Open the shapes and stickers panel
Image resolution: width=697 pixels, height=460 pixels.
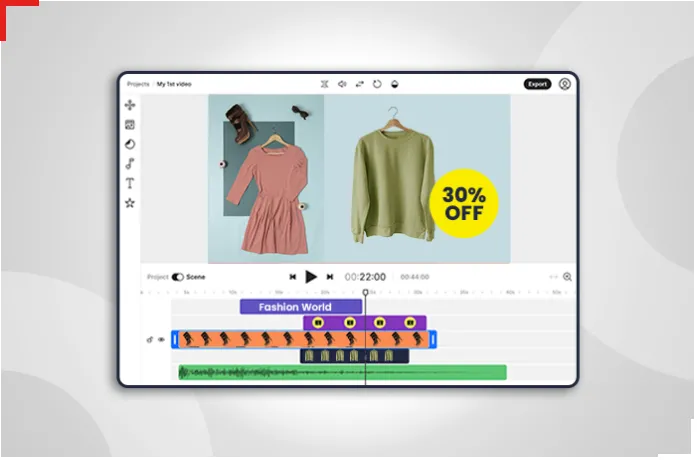129,144
